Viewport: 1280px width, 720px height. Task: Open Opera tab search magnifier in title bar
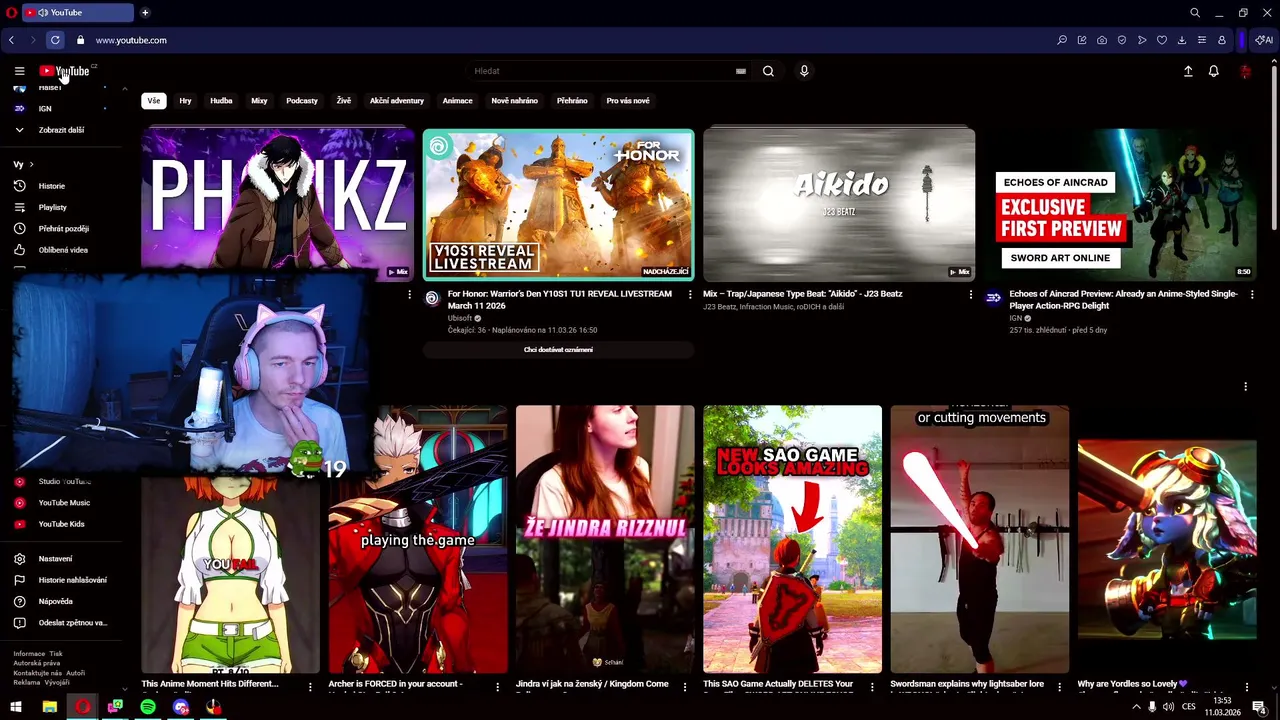[x=1194, y=13]
